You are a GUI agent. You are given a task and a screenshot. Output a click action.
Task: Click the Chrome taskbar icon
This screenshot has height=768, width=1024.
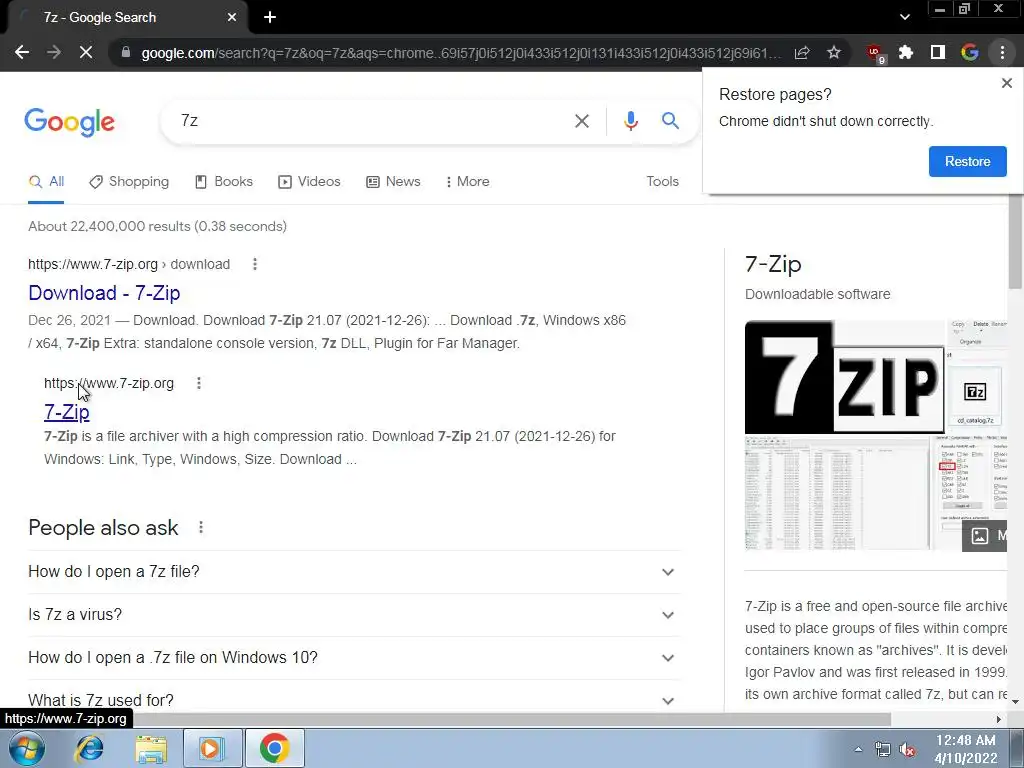274,748
